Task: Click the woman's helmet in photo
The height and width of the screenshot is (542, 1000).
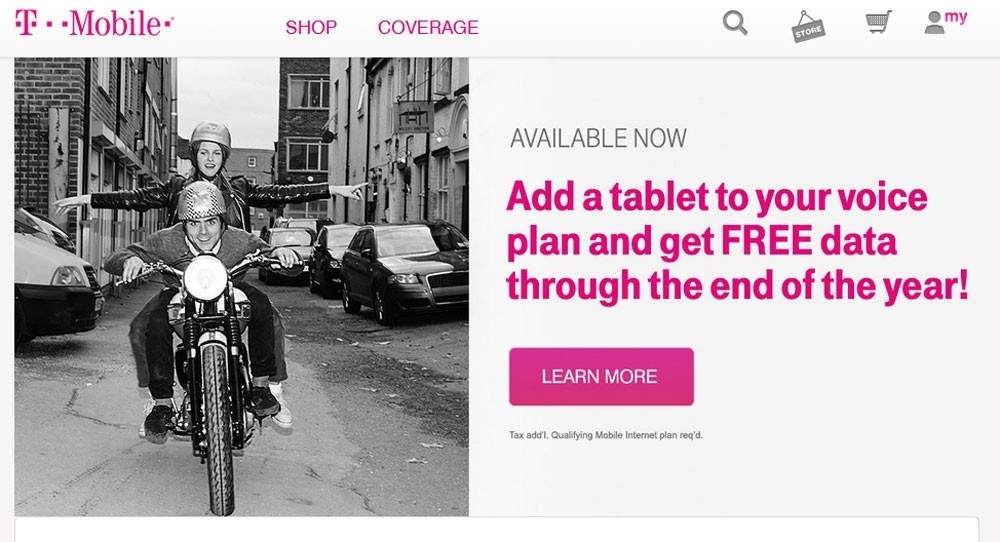Action: coord(210,136)
